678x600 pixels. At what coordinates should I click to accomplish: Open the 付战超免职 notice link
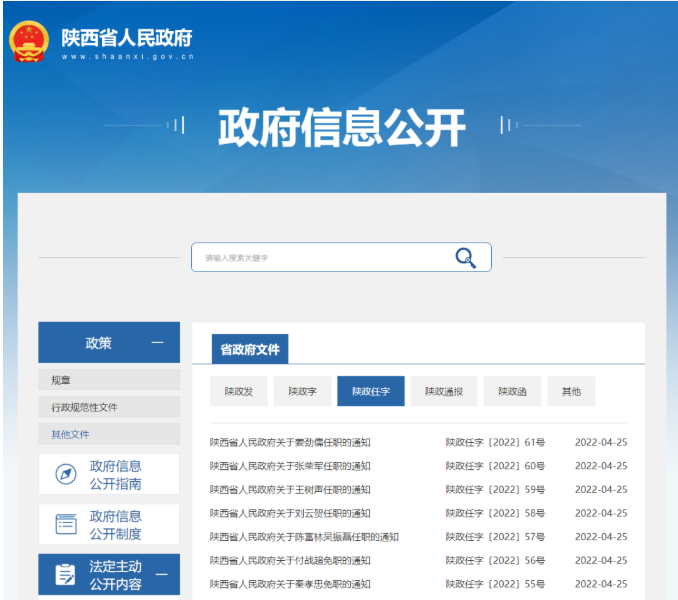[x=290, y=561]
